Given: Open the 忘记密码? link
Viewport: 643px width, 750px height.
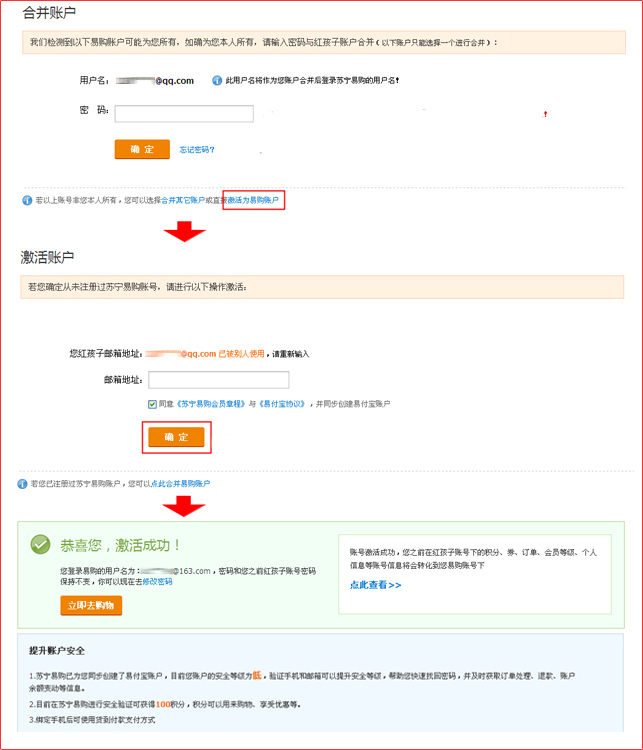Looking at the screenshot, I should (x=197, y=150).
